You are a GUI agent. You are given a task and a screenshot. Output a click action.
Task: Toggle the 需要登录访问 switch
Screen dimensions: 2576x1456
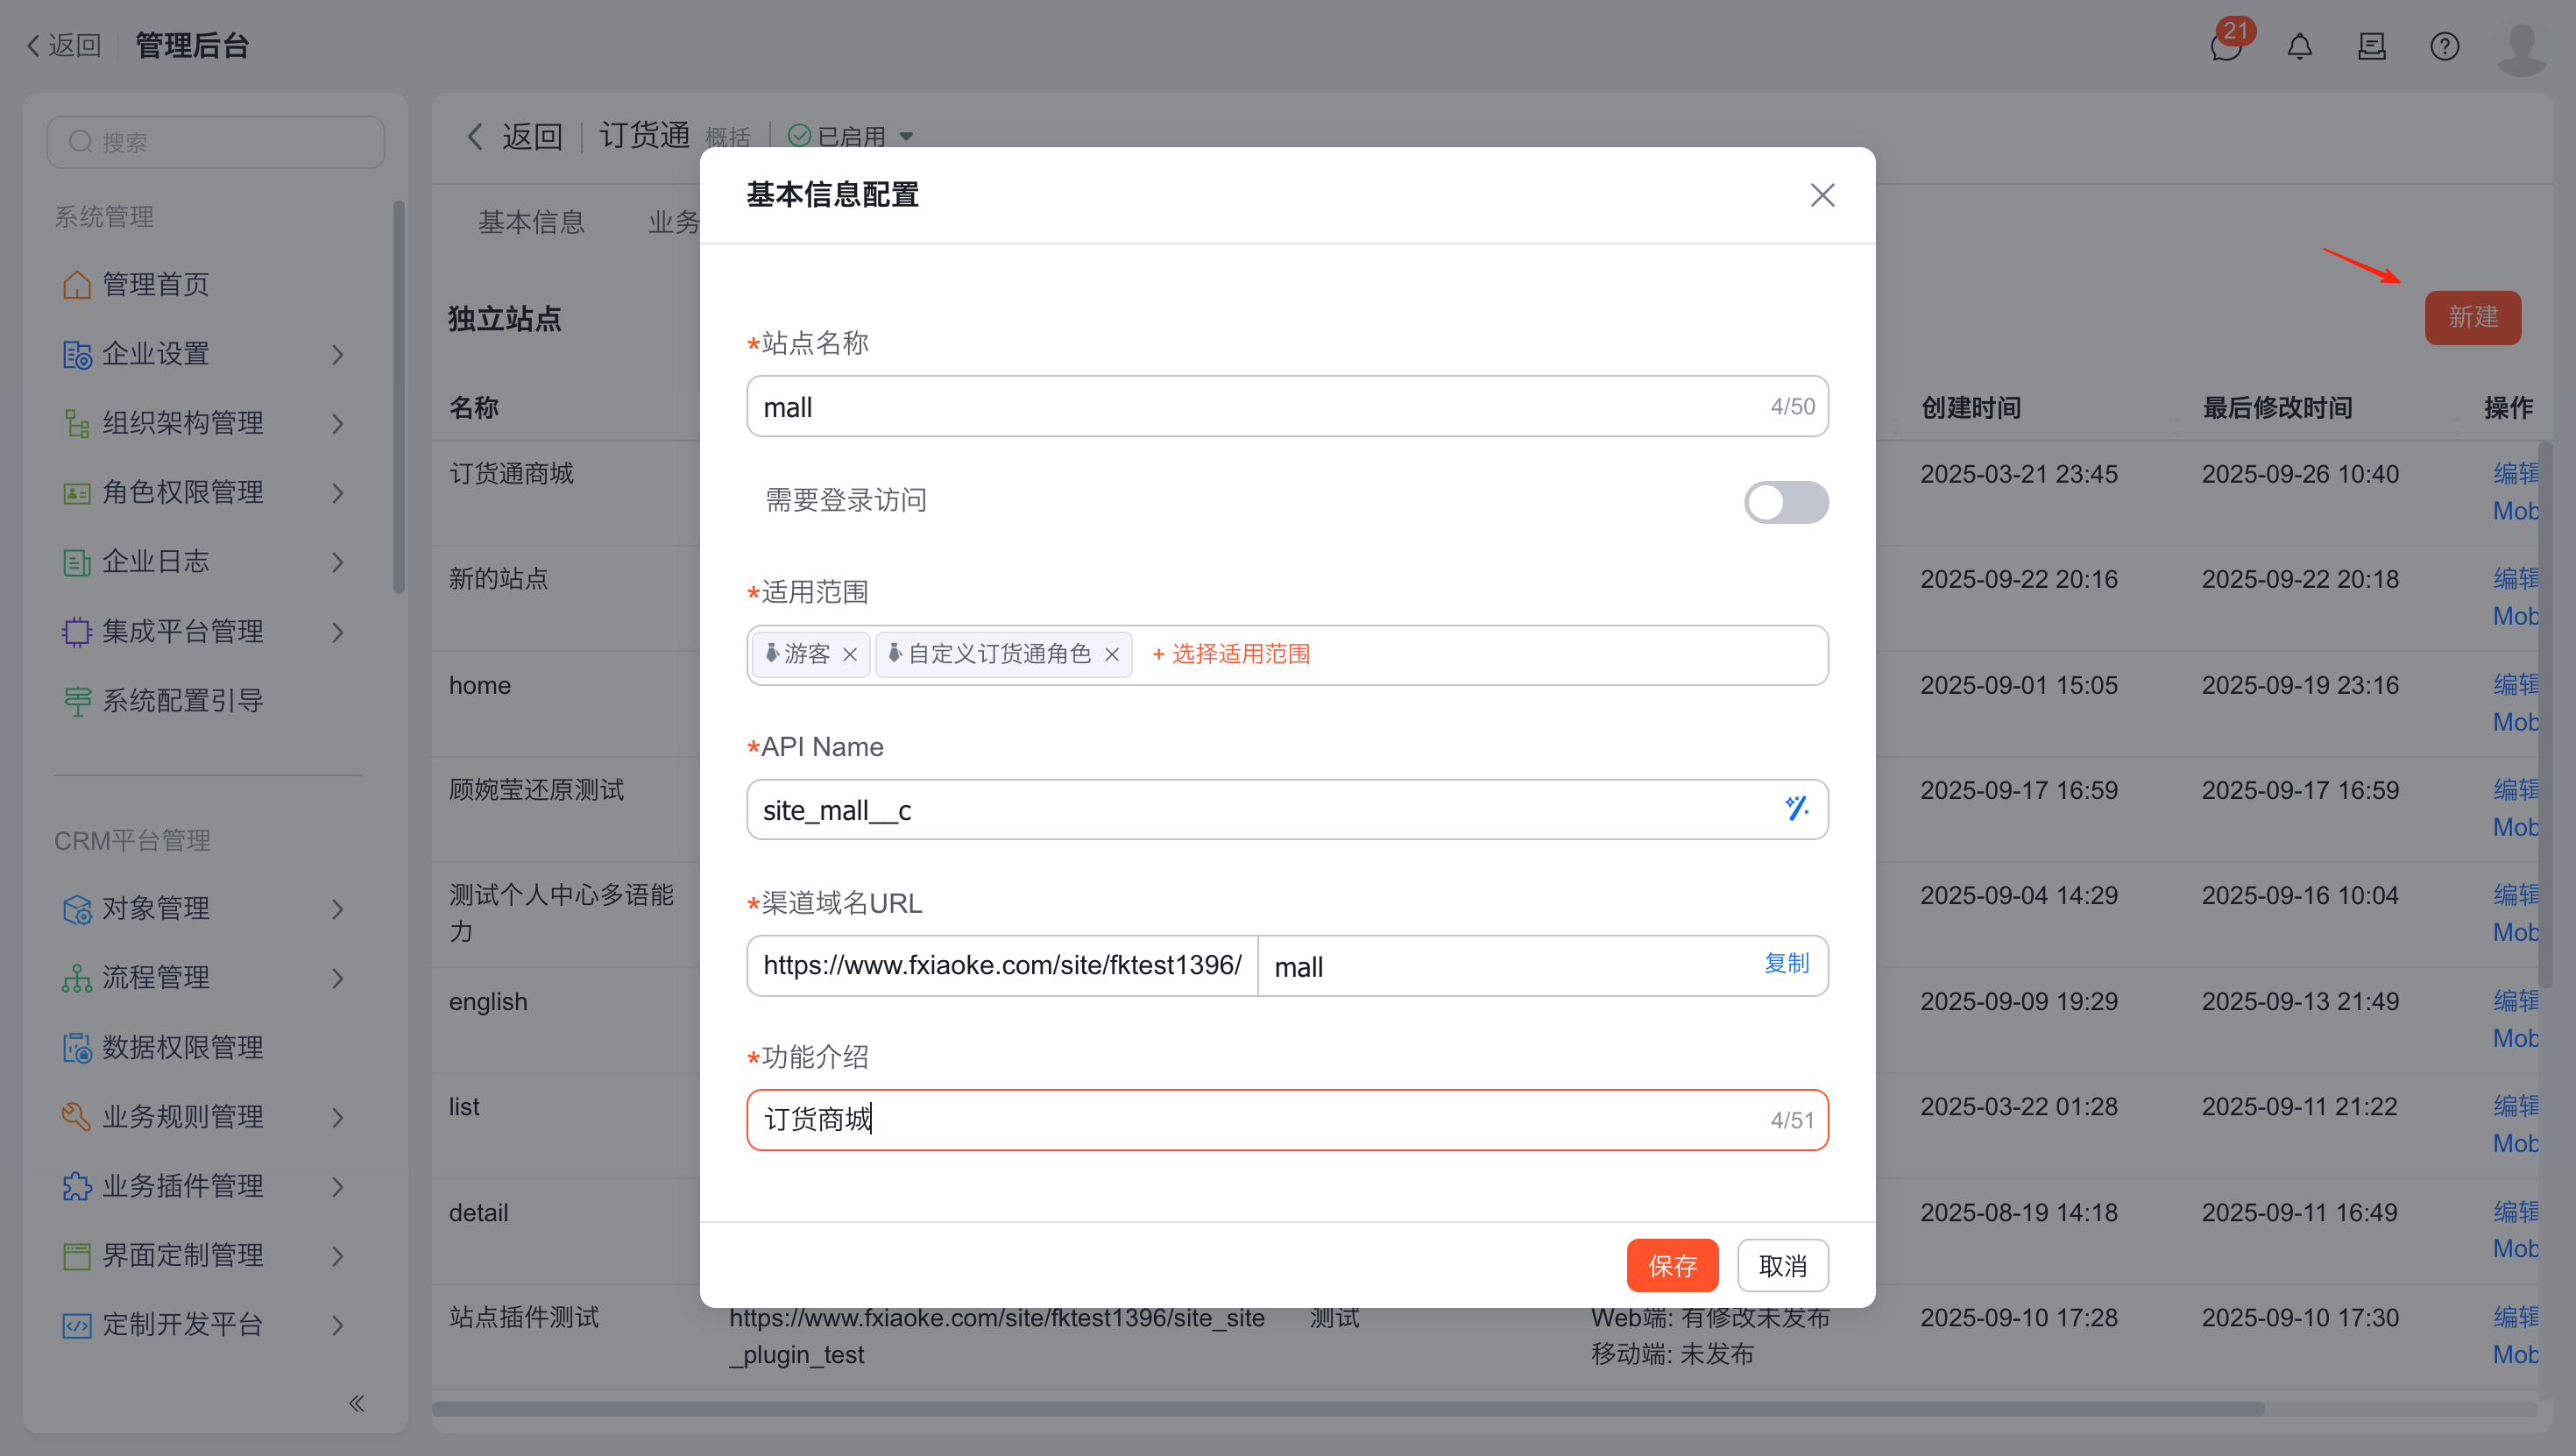click(x=1786, y=502)
